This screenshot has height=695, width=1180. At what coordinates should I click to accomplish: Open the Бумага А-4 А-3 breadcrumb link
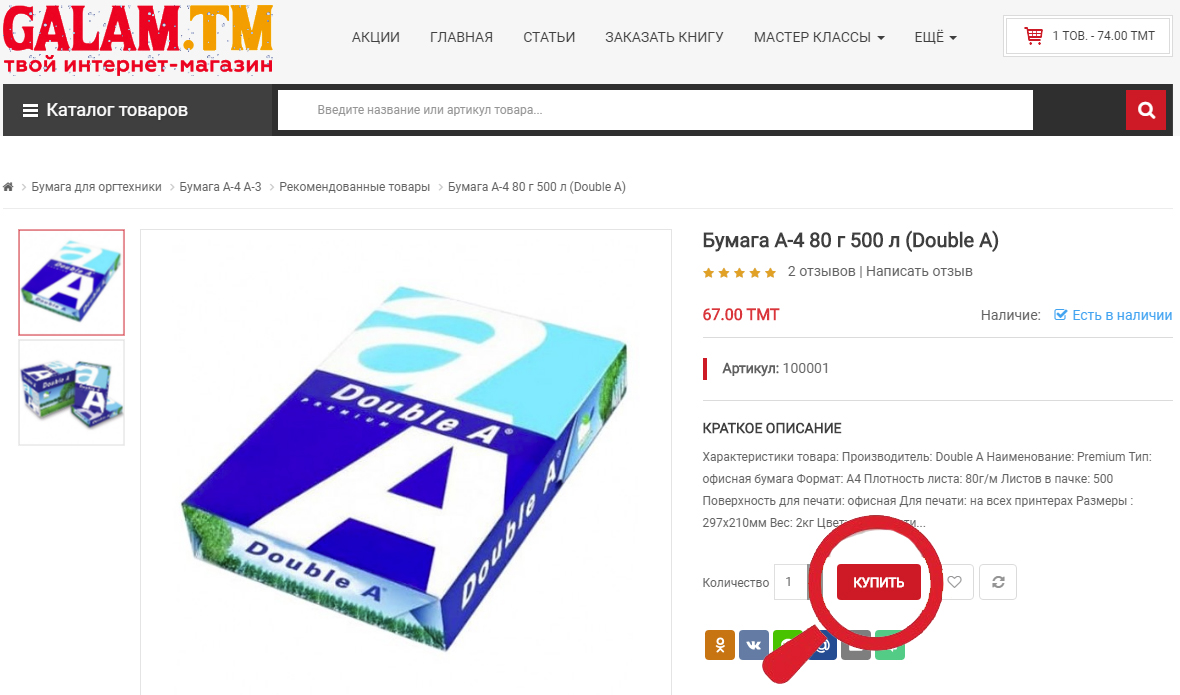click(220, 187)
